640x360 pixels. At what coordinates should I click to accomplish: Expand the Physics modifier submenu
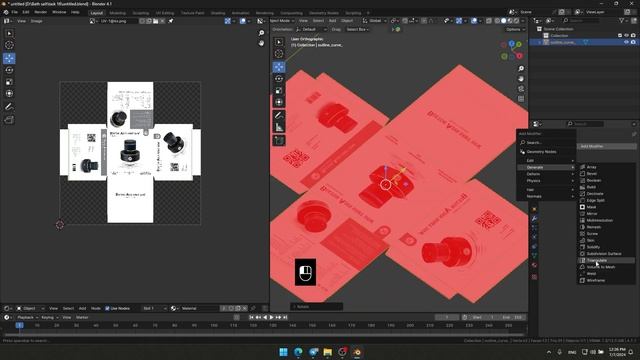546,180
